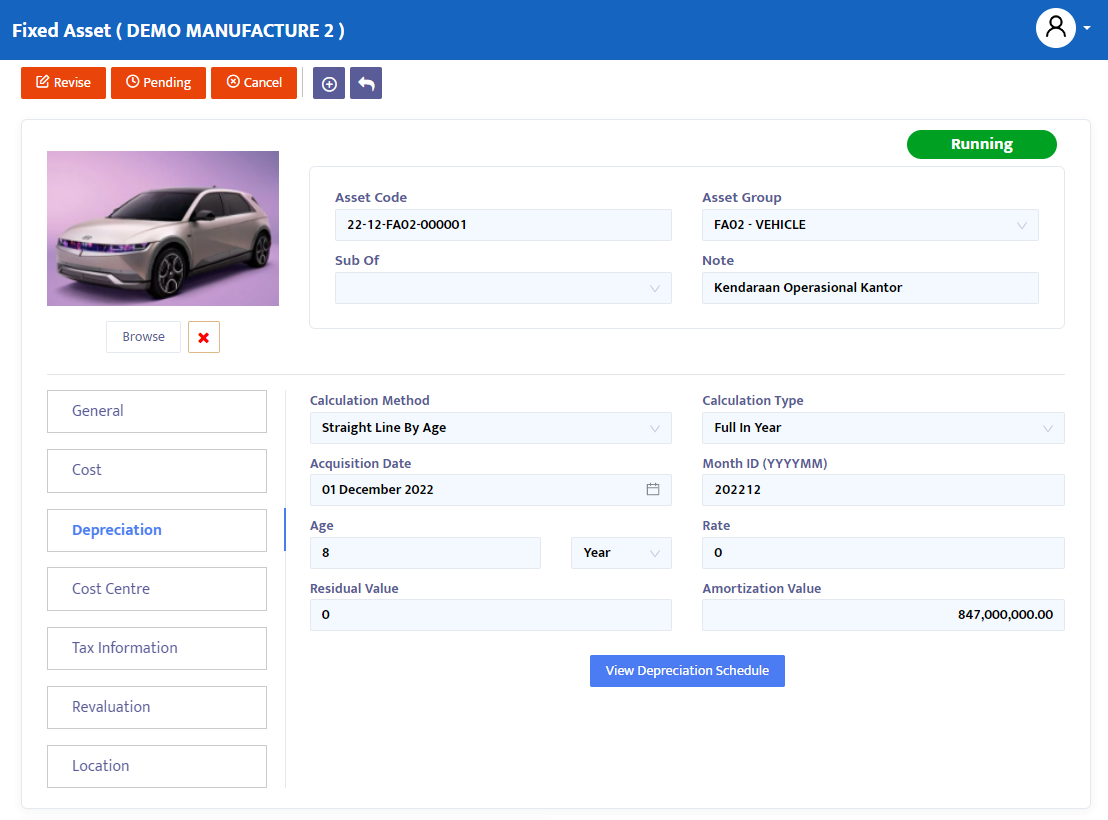Viewport: 1108px width, 820px height.
Task: Remove asset image with red X
Action: click(204, 337)
